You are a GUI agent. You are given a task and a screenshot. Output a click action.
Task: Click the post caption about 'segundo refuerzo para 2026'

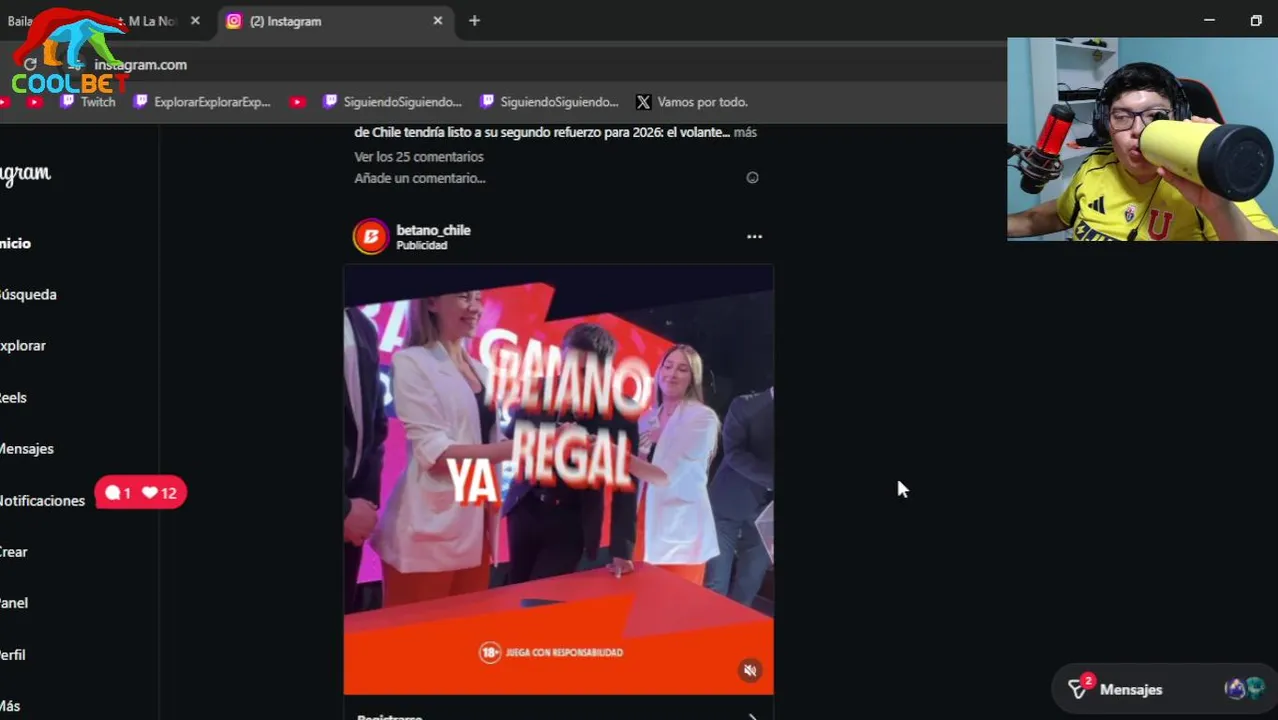(x=542, y=132)
